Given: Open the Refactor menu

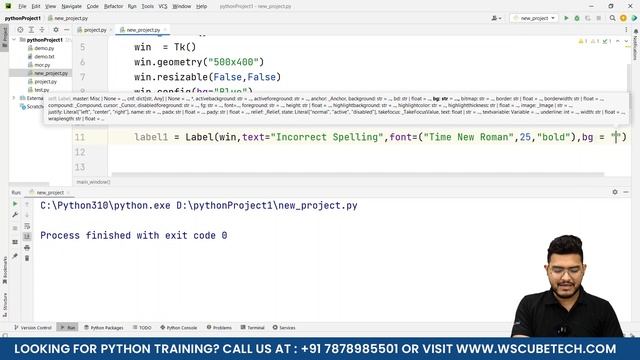Looking at the screenshot, I should tap(113, 6).
